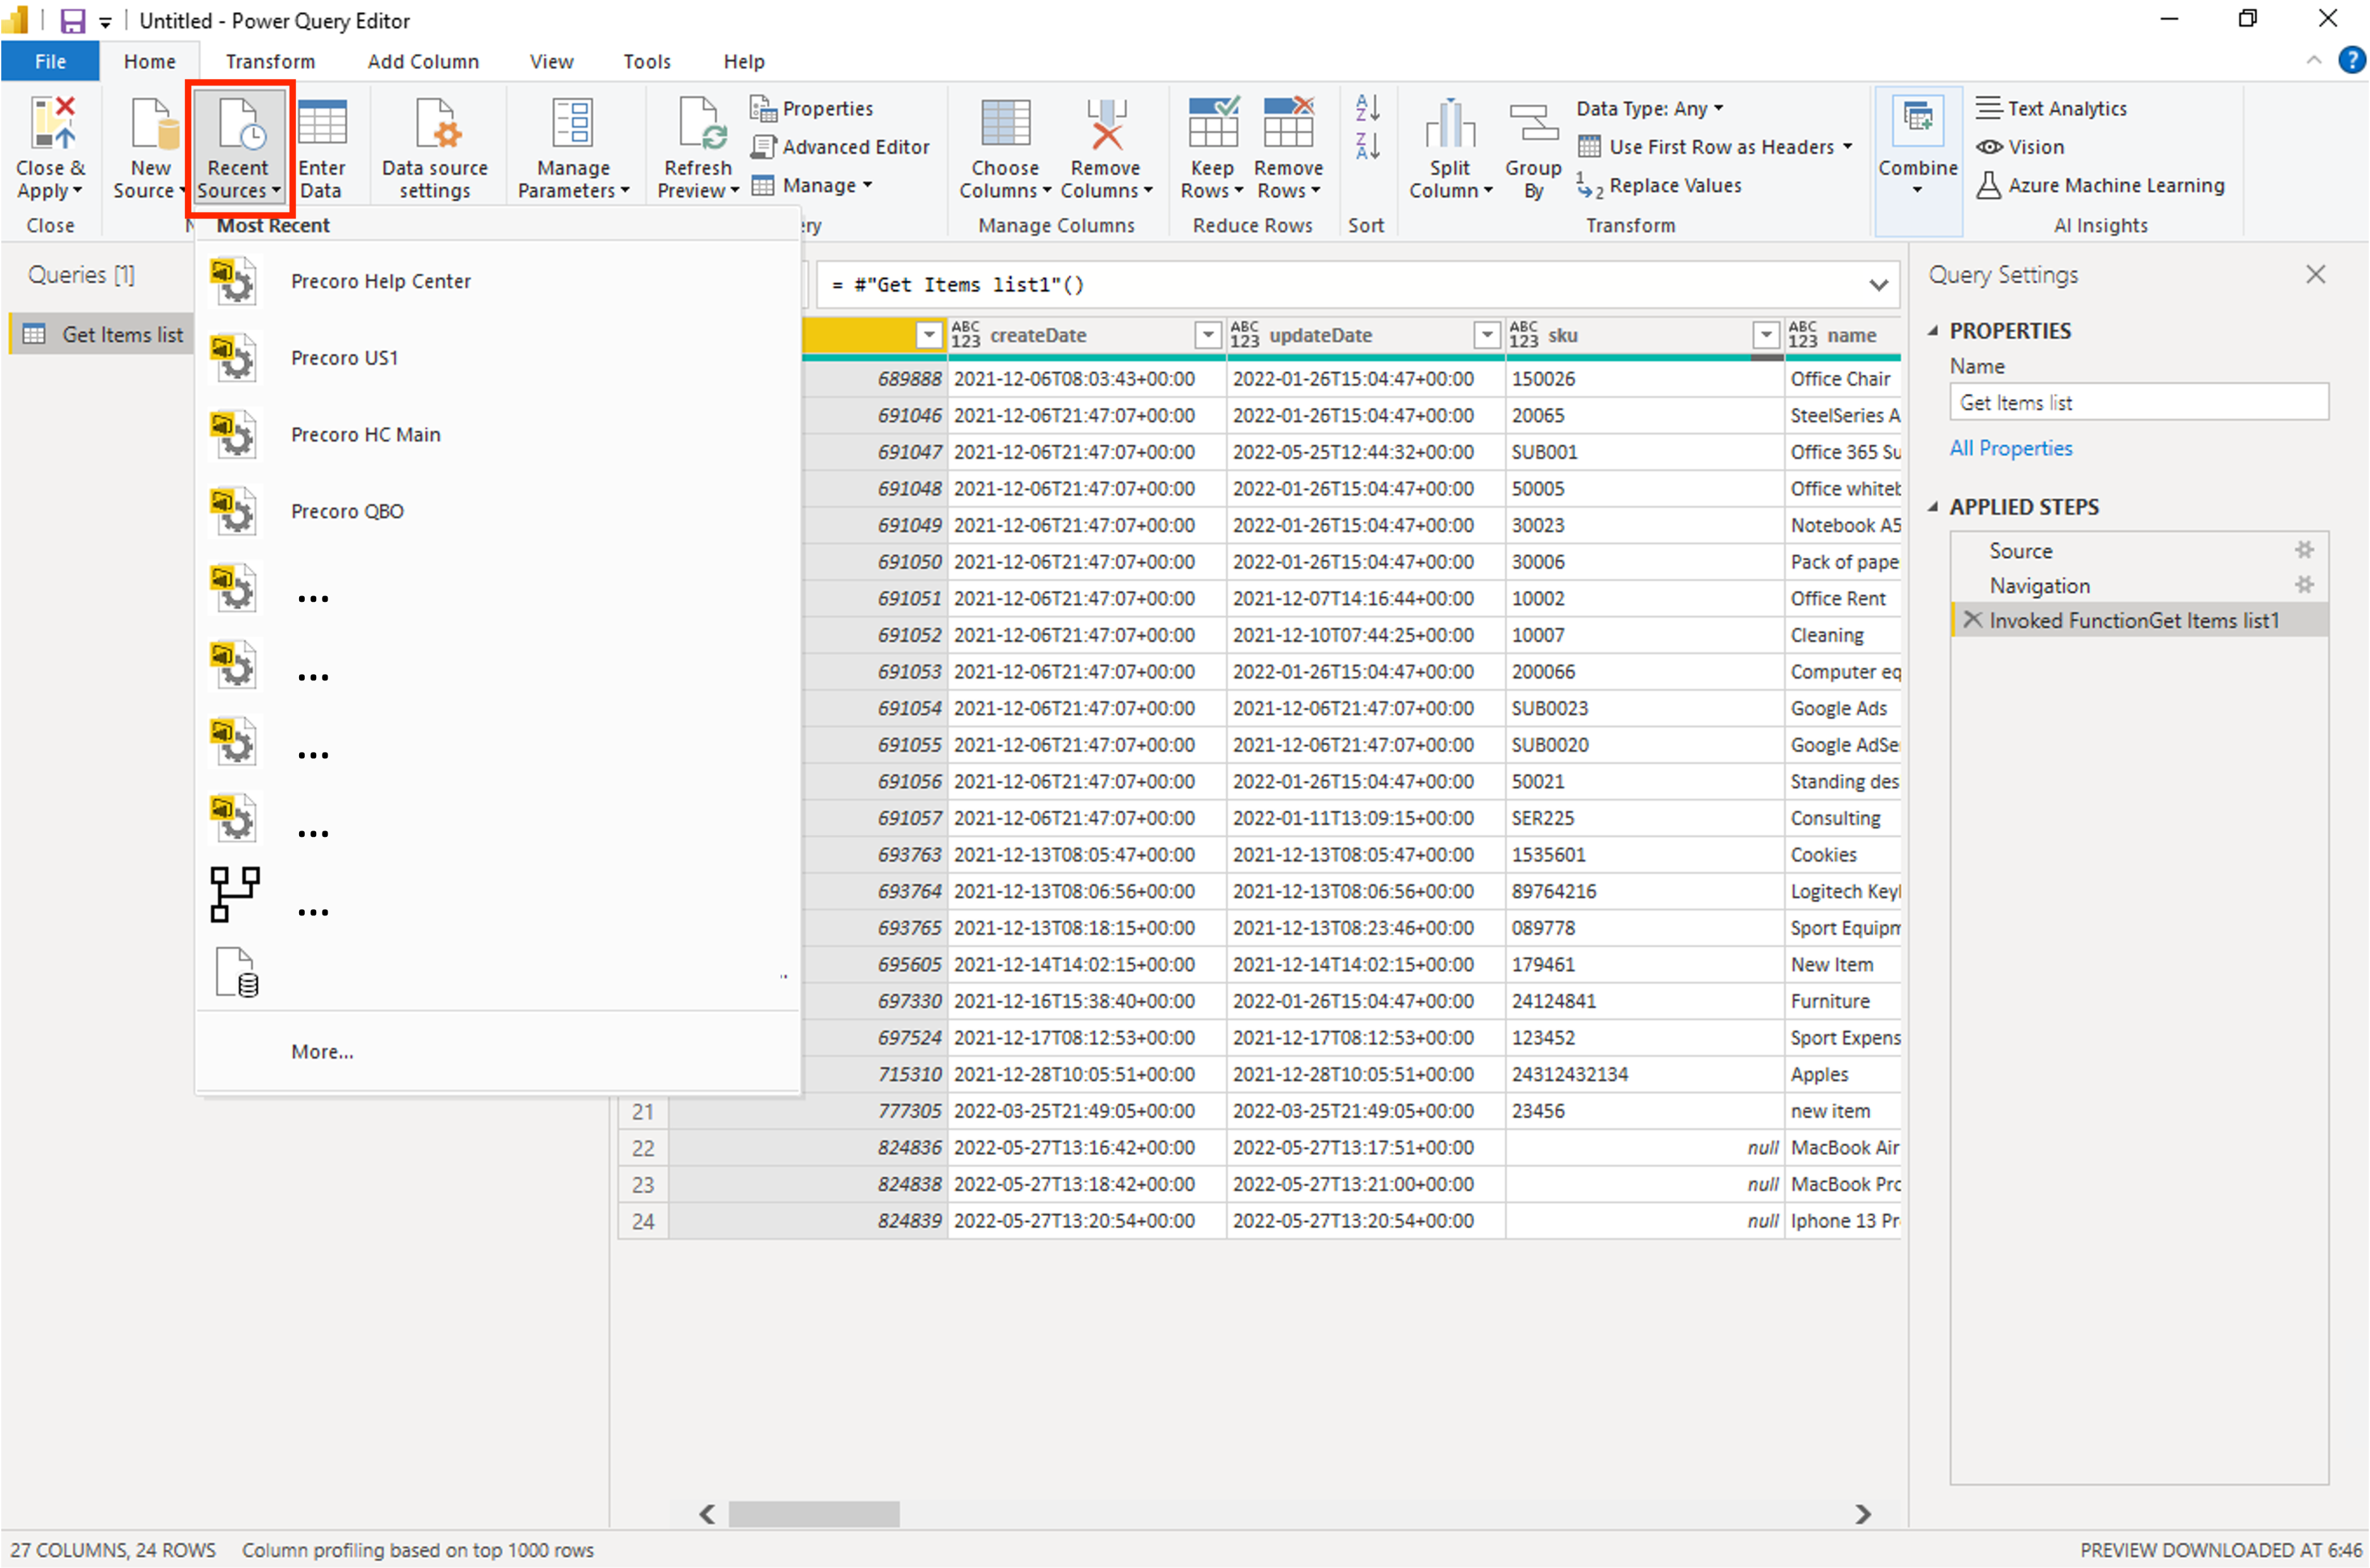2370x1568 pixels.
Task: Switch to the Help tab
Action: point(744,62)
